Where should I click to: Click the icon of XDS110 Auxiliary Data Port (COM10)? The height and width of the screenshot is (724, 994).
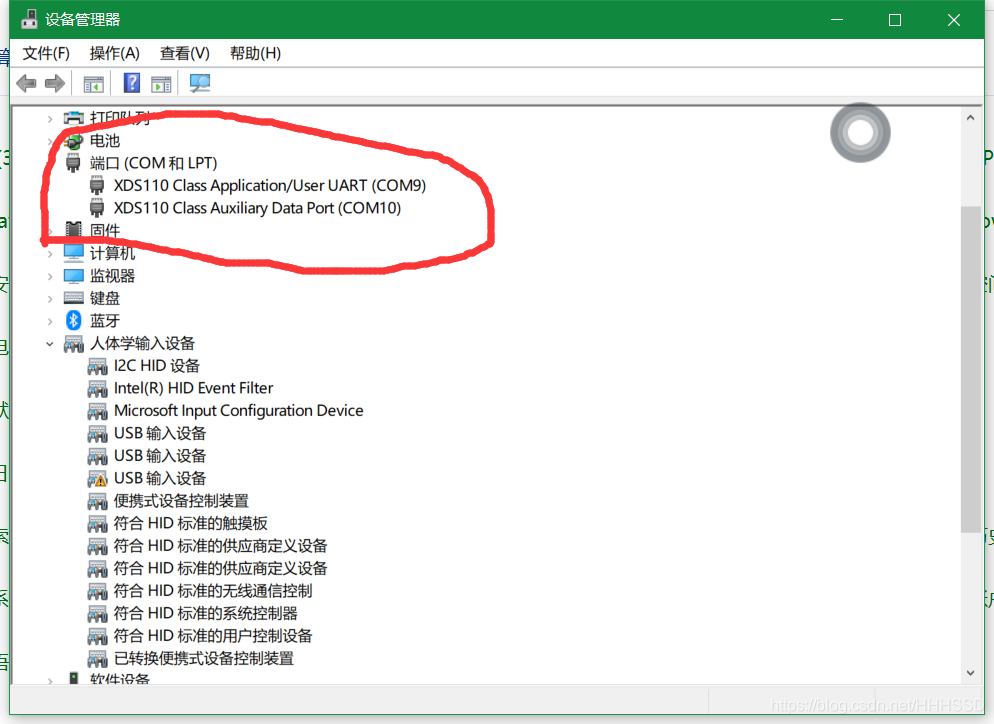(97, 208)
